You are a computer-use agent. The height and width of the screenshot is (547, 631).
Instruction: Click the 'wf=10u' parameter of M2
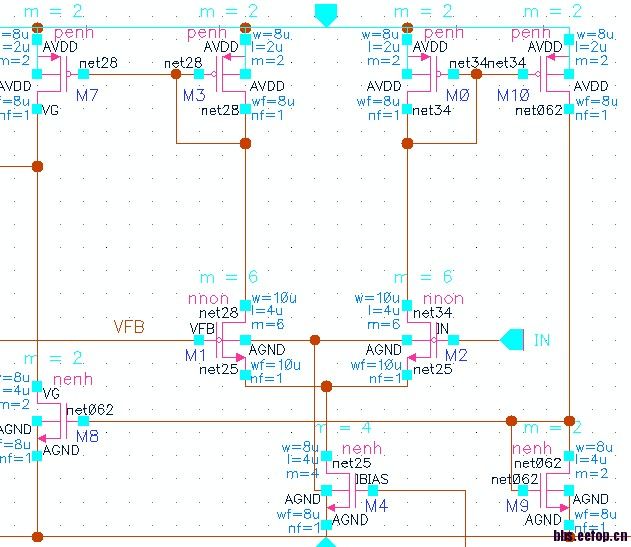coord(376,365)
